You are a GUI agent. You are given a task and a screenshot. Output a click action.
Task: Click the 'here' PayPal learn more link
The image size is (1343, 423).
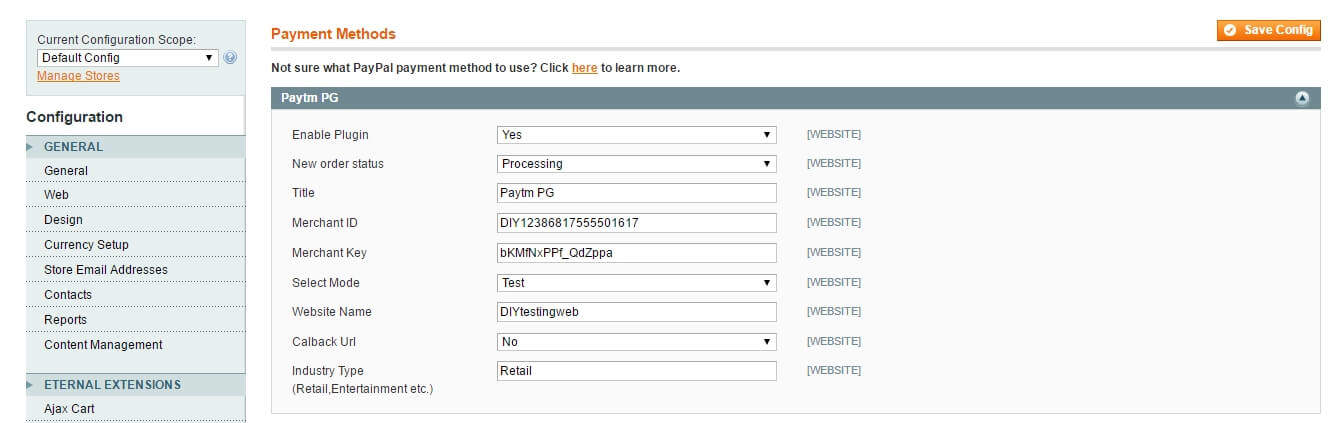pyautogui.click(x=584, y=68)
